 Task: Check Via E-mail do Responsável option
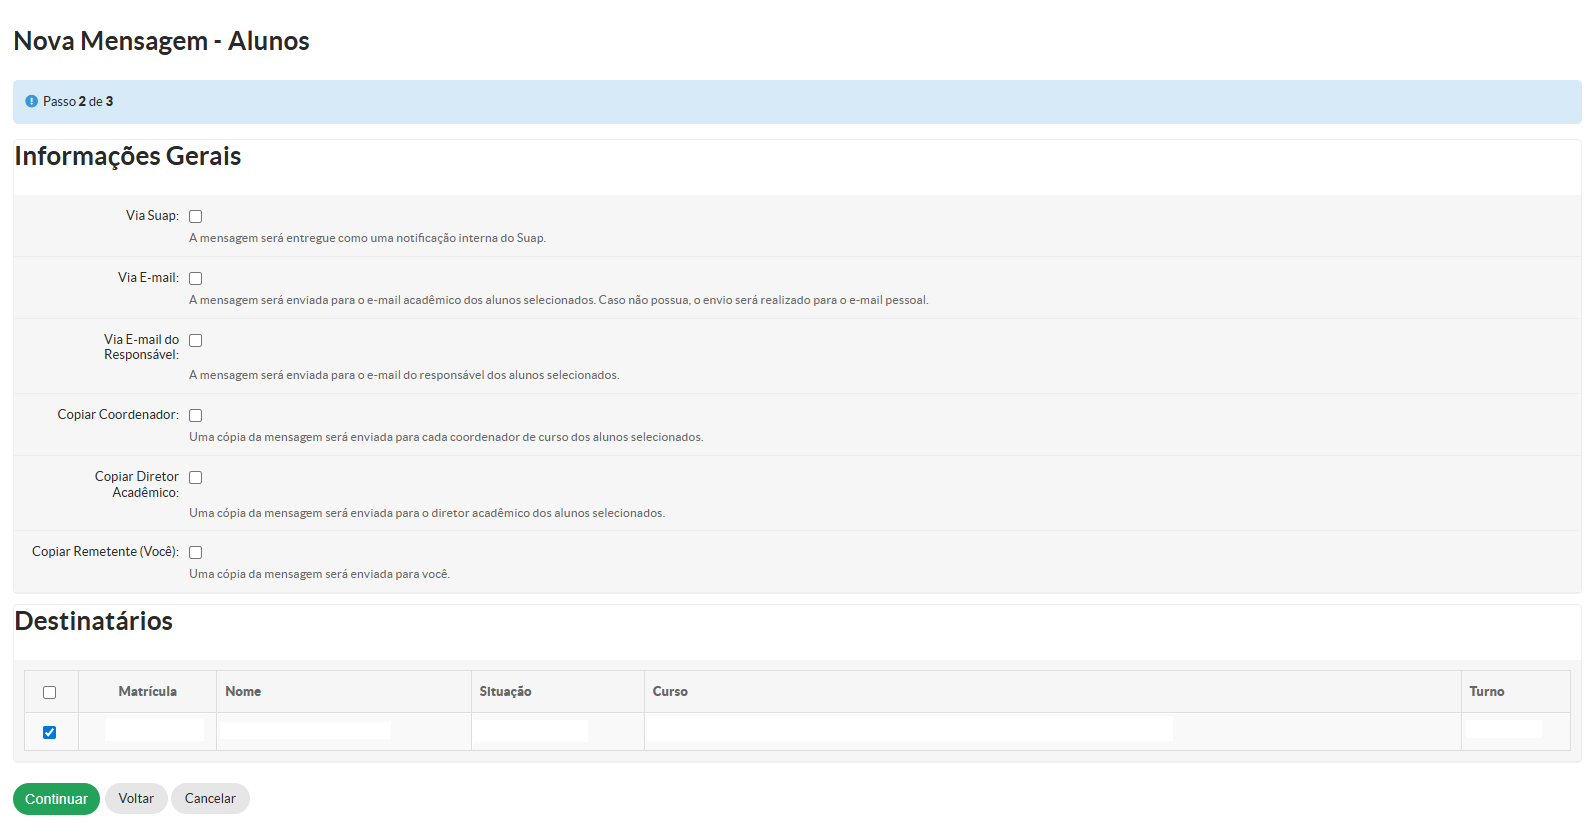click(196, 341)
